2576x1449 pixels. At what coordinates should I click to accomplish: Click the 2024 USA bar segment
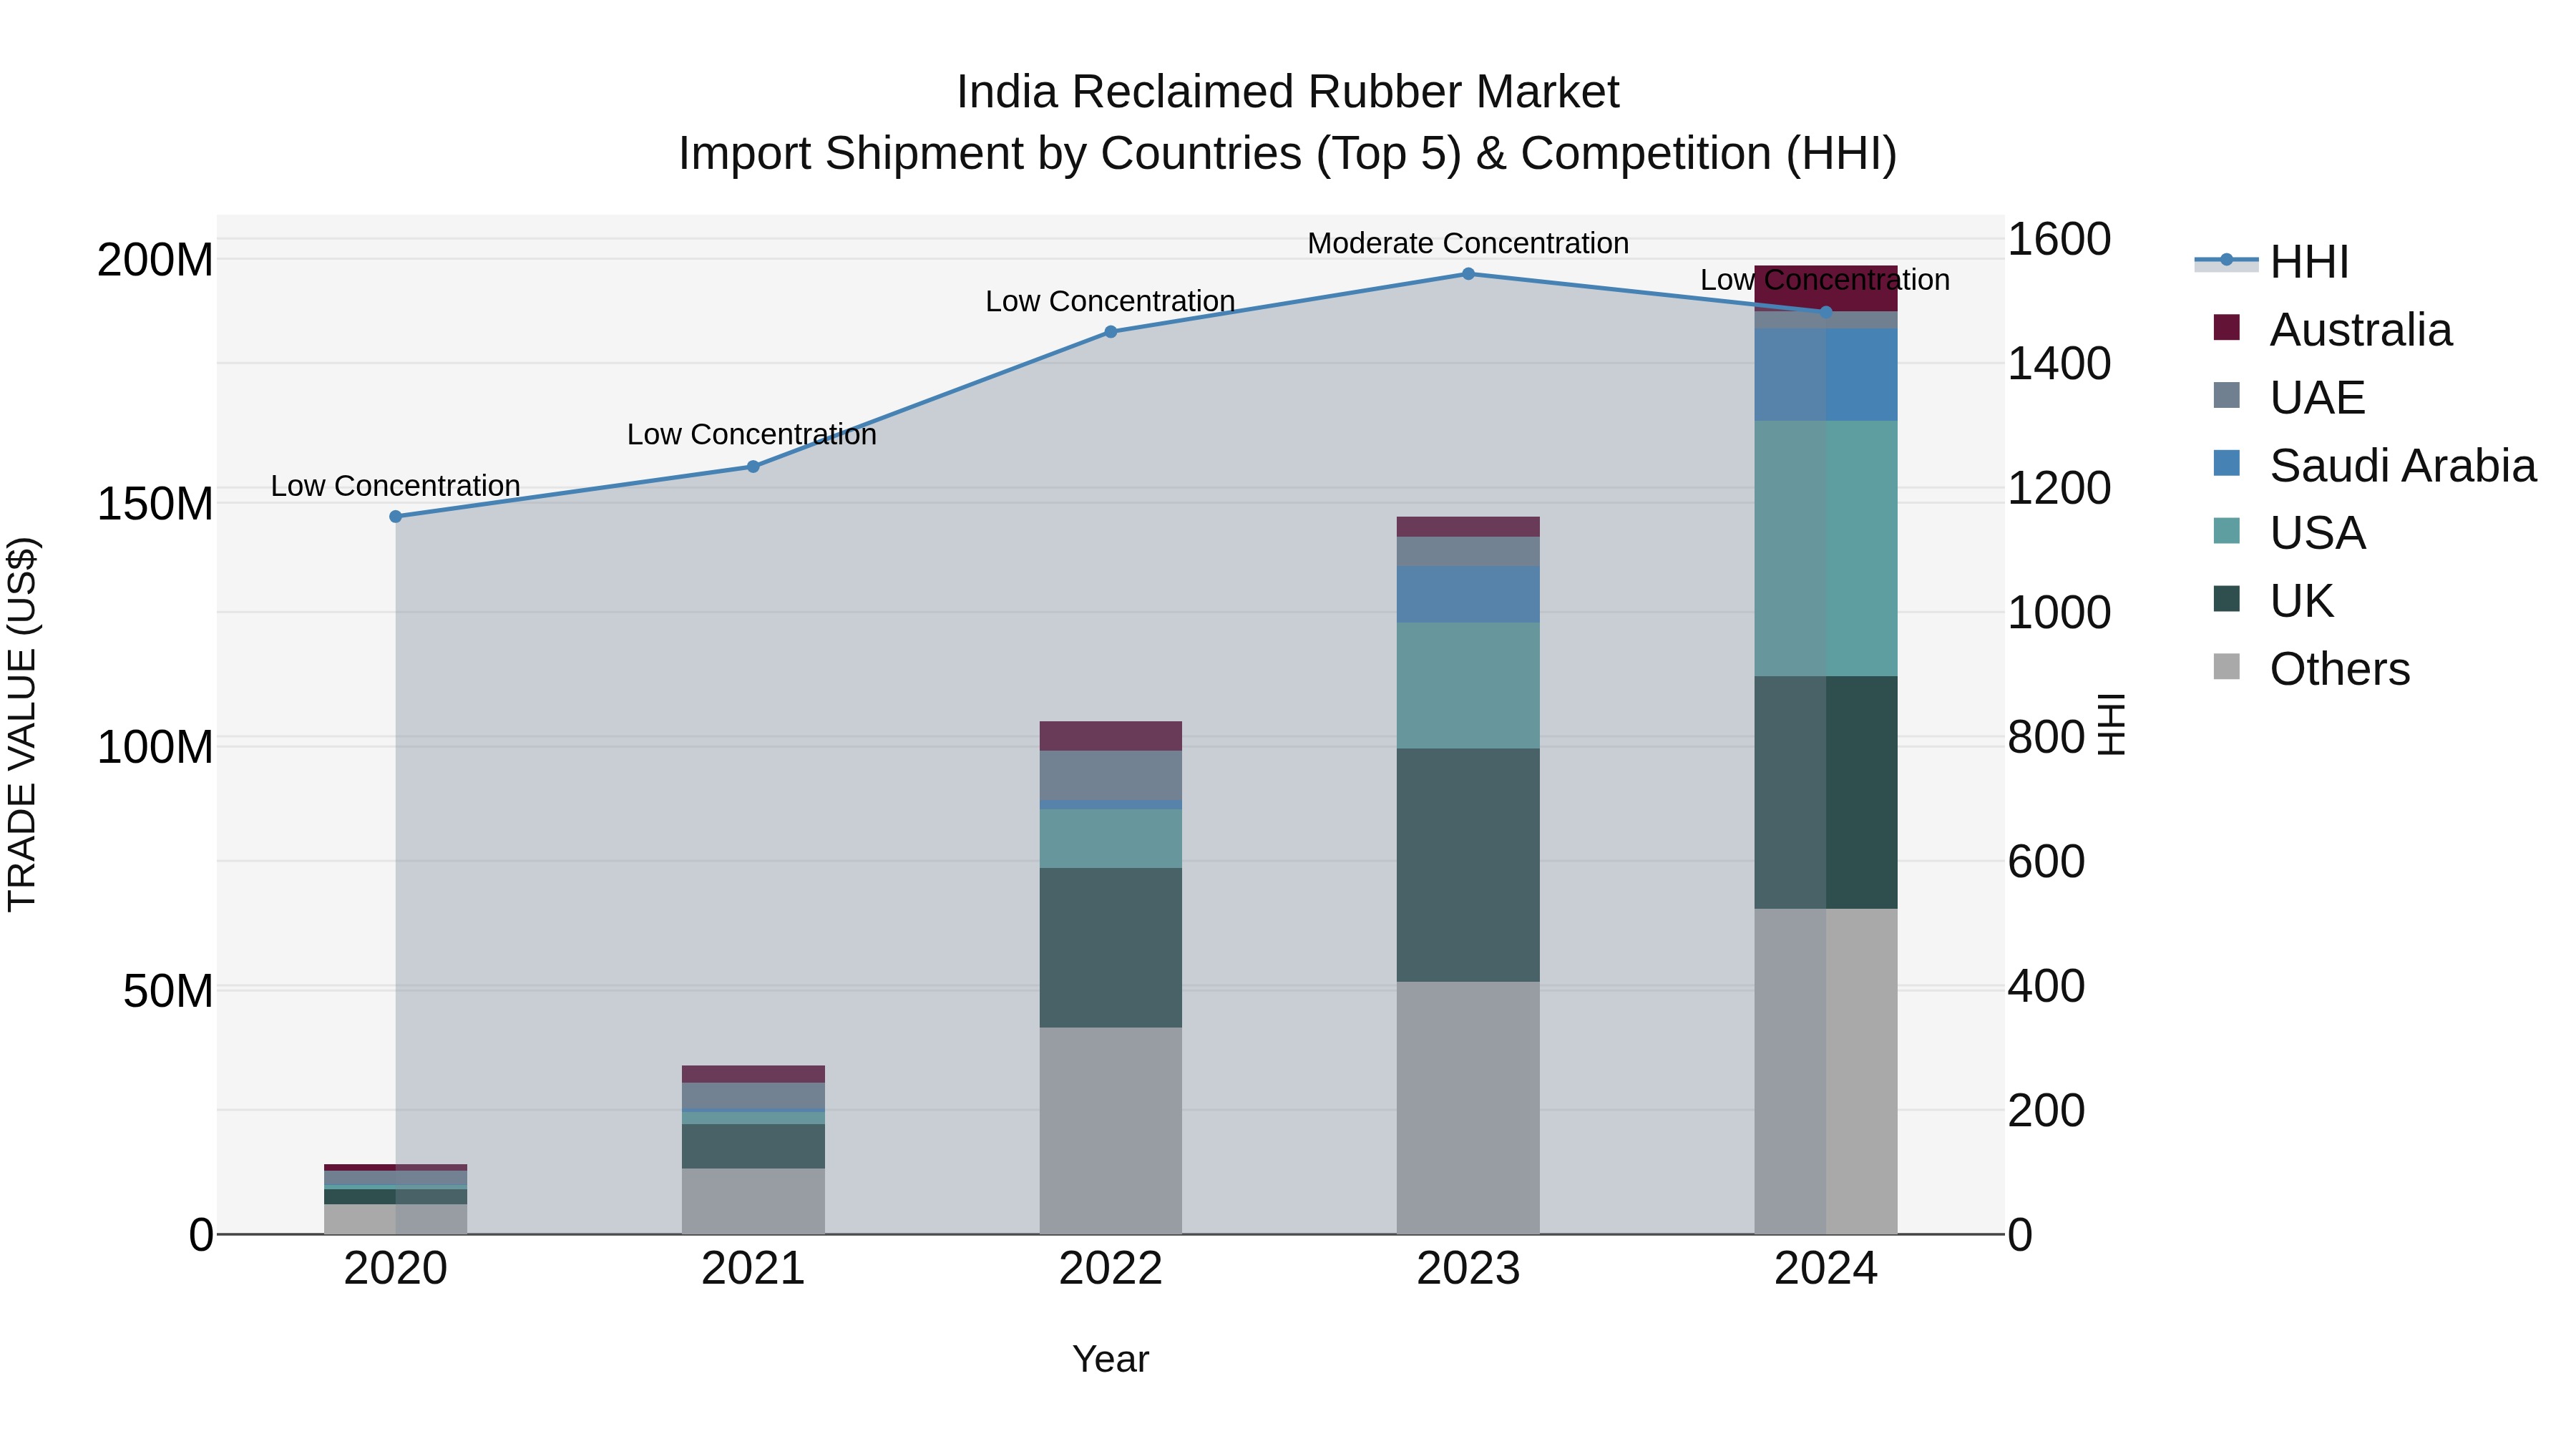1826,549
